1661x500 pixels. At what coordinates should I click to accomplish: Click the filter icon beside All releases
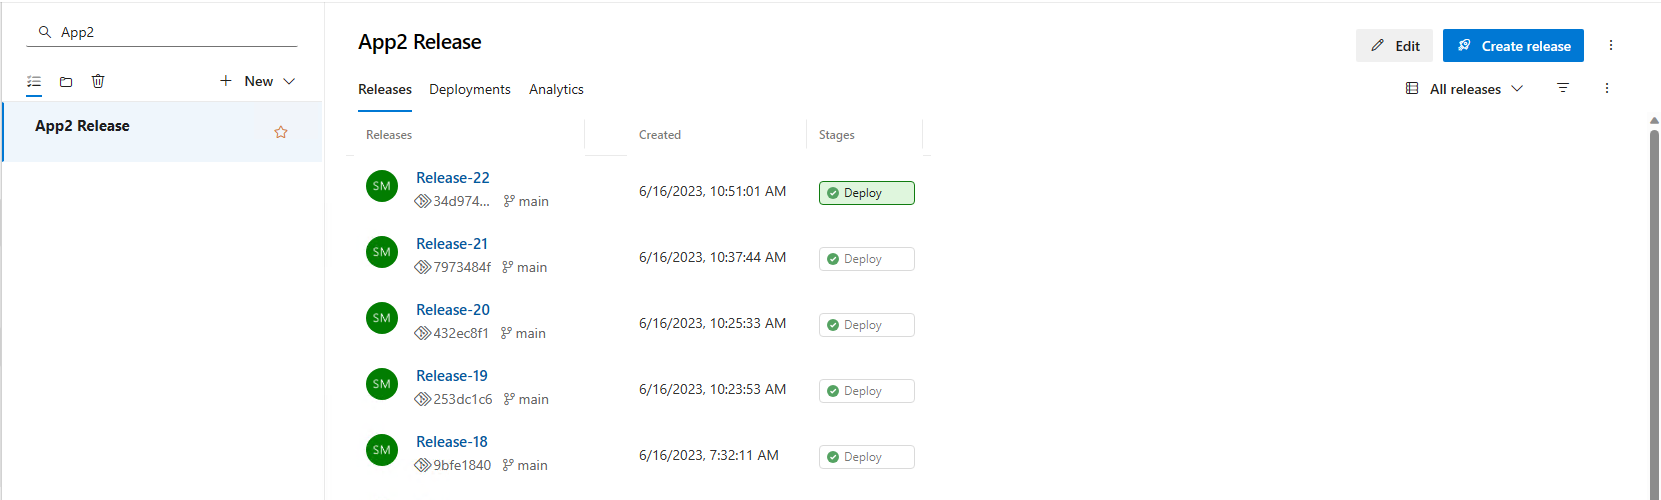[1563, 88]
